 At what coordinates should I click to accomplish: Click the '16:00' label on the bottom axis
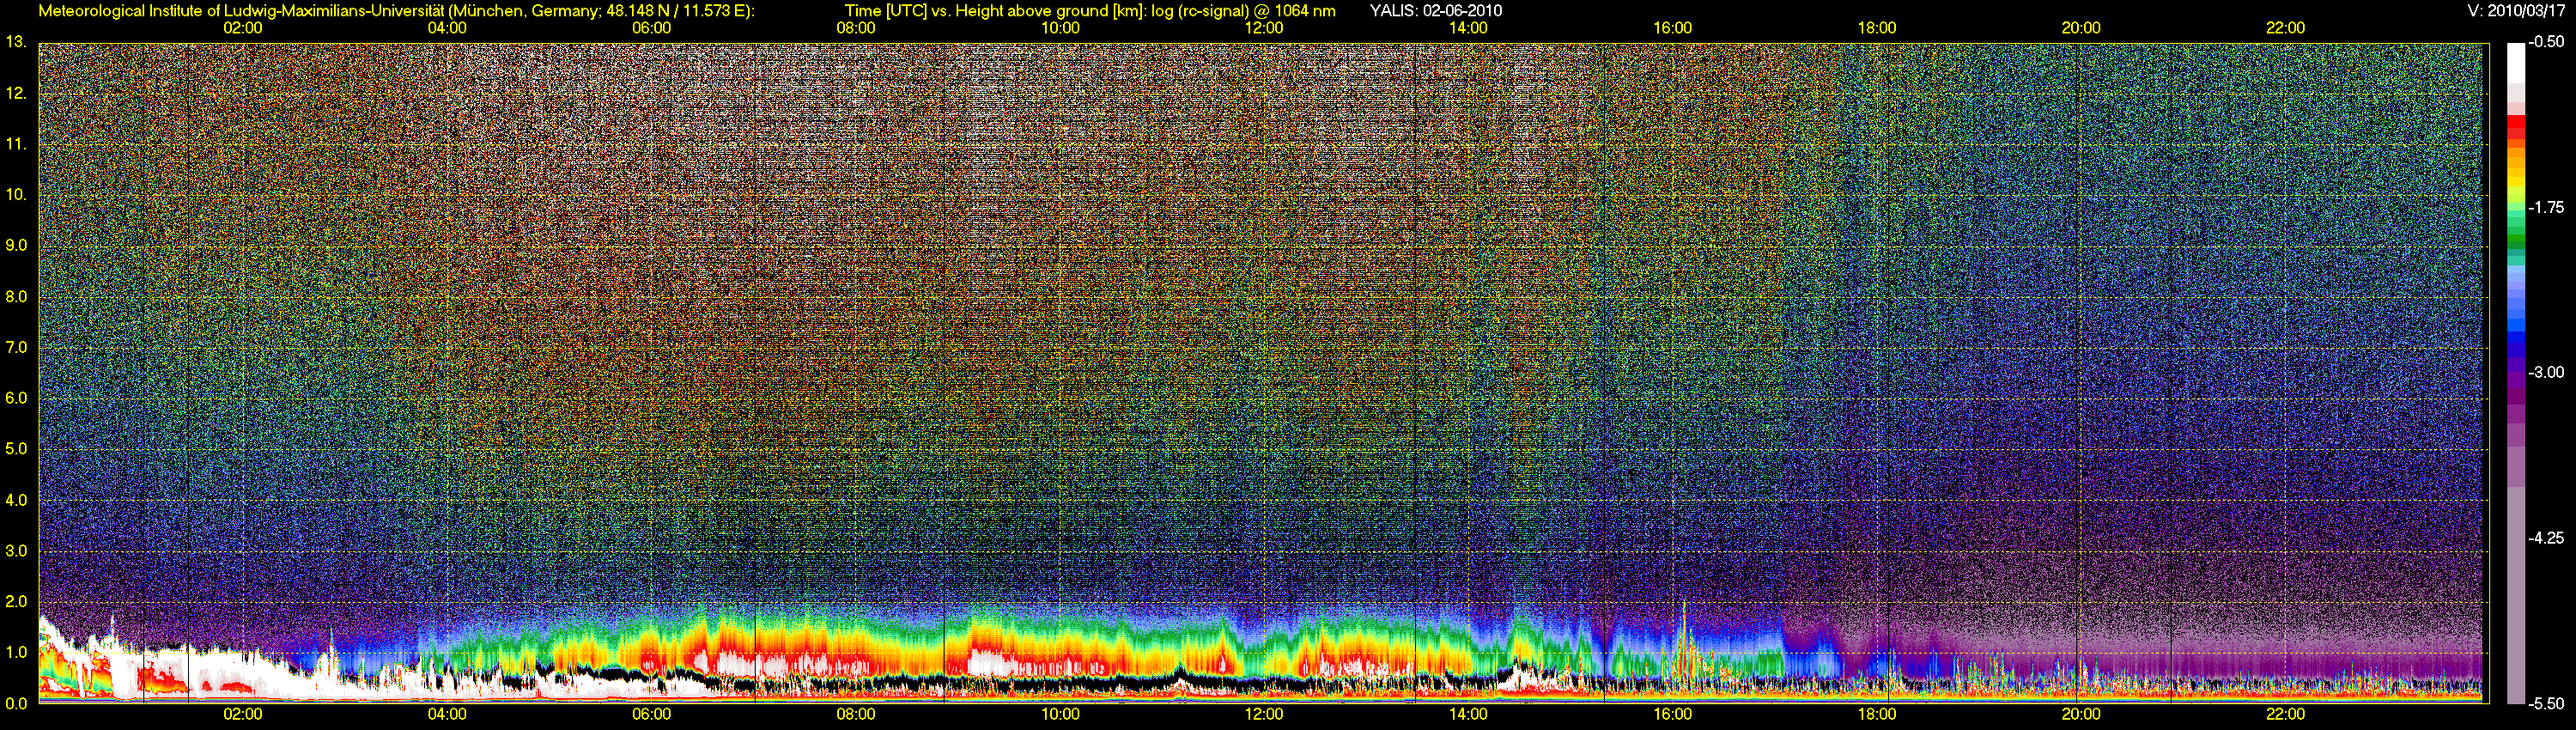tap(1673, 714)
